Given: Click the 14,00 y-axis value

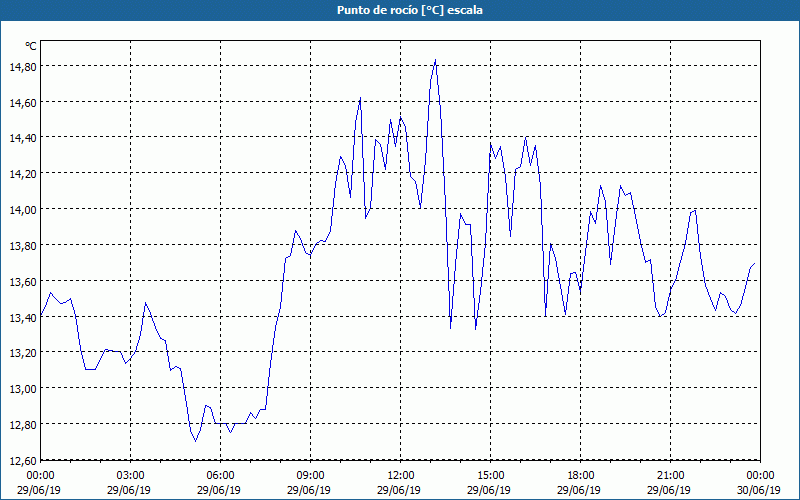Looking at the screenshot, I should [23, 209].
